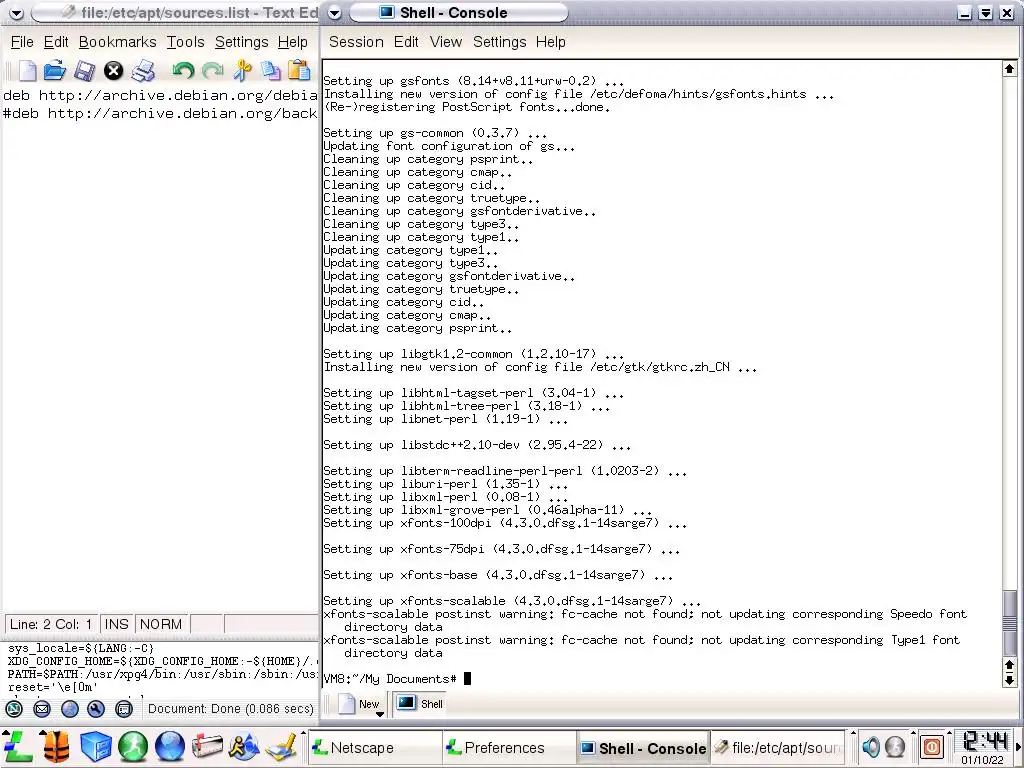1024x768 pixels.
Task: Click the #deb archive.debian.org/back line
Action: 160,114
